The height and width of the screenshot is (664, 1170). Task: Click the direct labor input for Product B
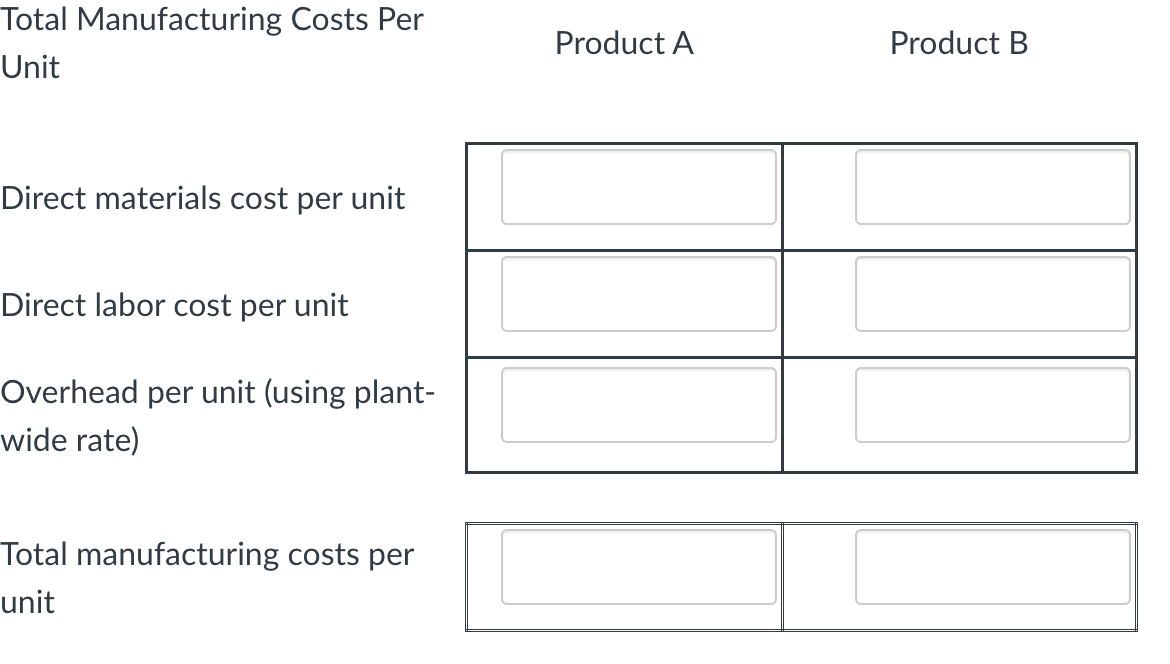[x=993, y=294]
